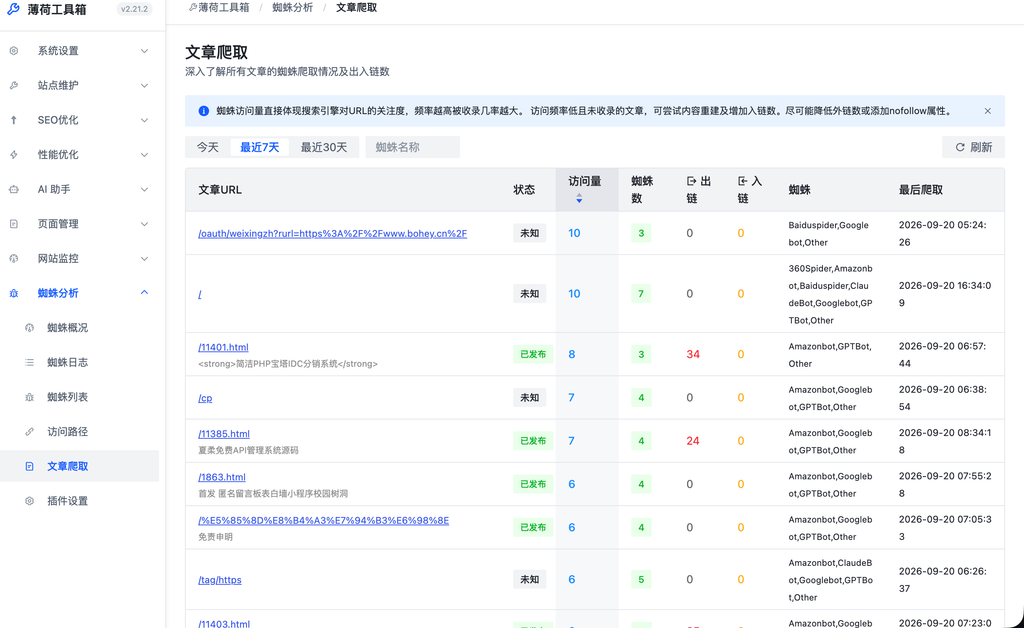
Task: Open the /%E5%85%8D%E8%B4%A3 encoded URL link
Action: click(x=323, y=521)
